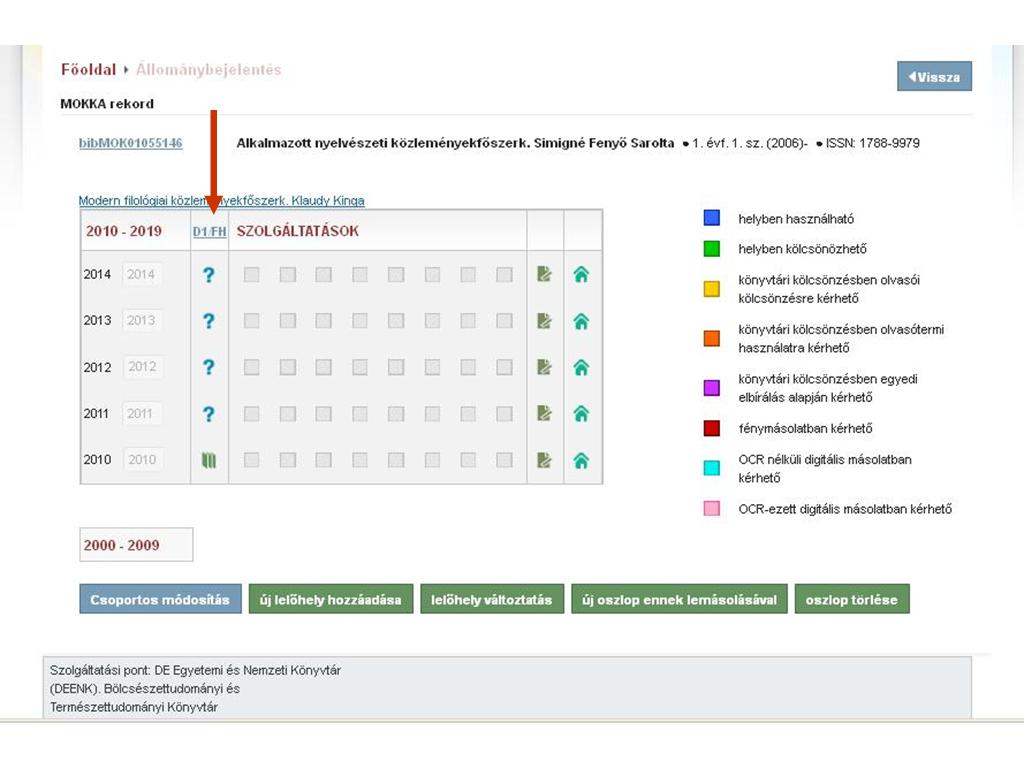Tick the first service checkbox for 2010

coord(252,460)
